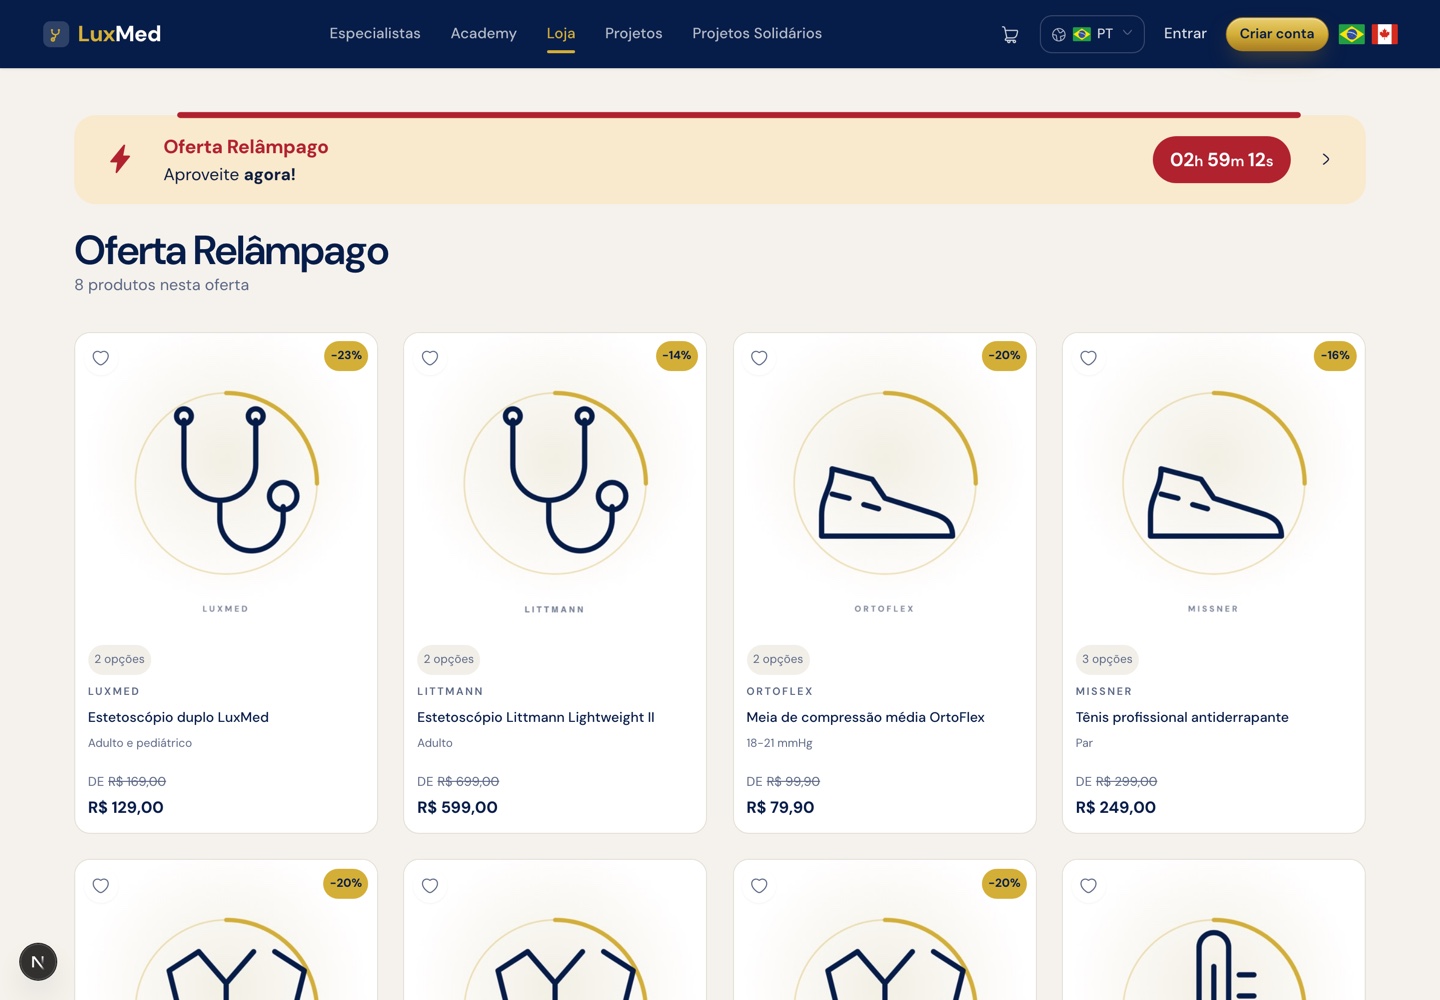Click the lightning bolt offer icon
The image size is (1440, 1000).
[x=120, y=159]
